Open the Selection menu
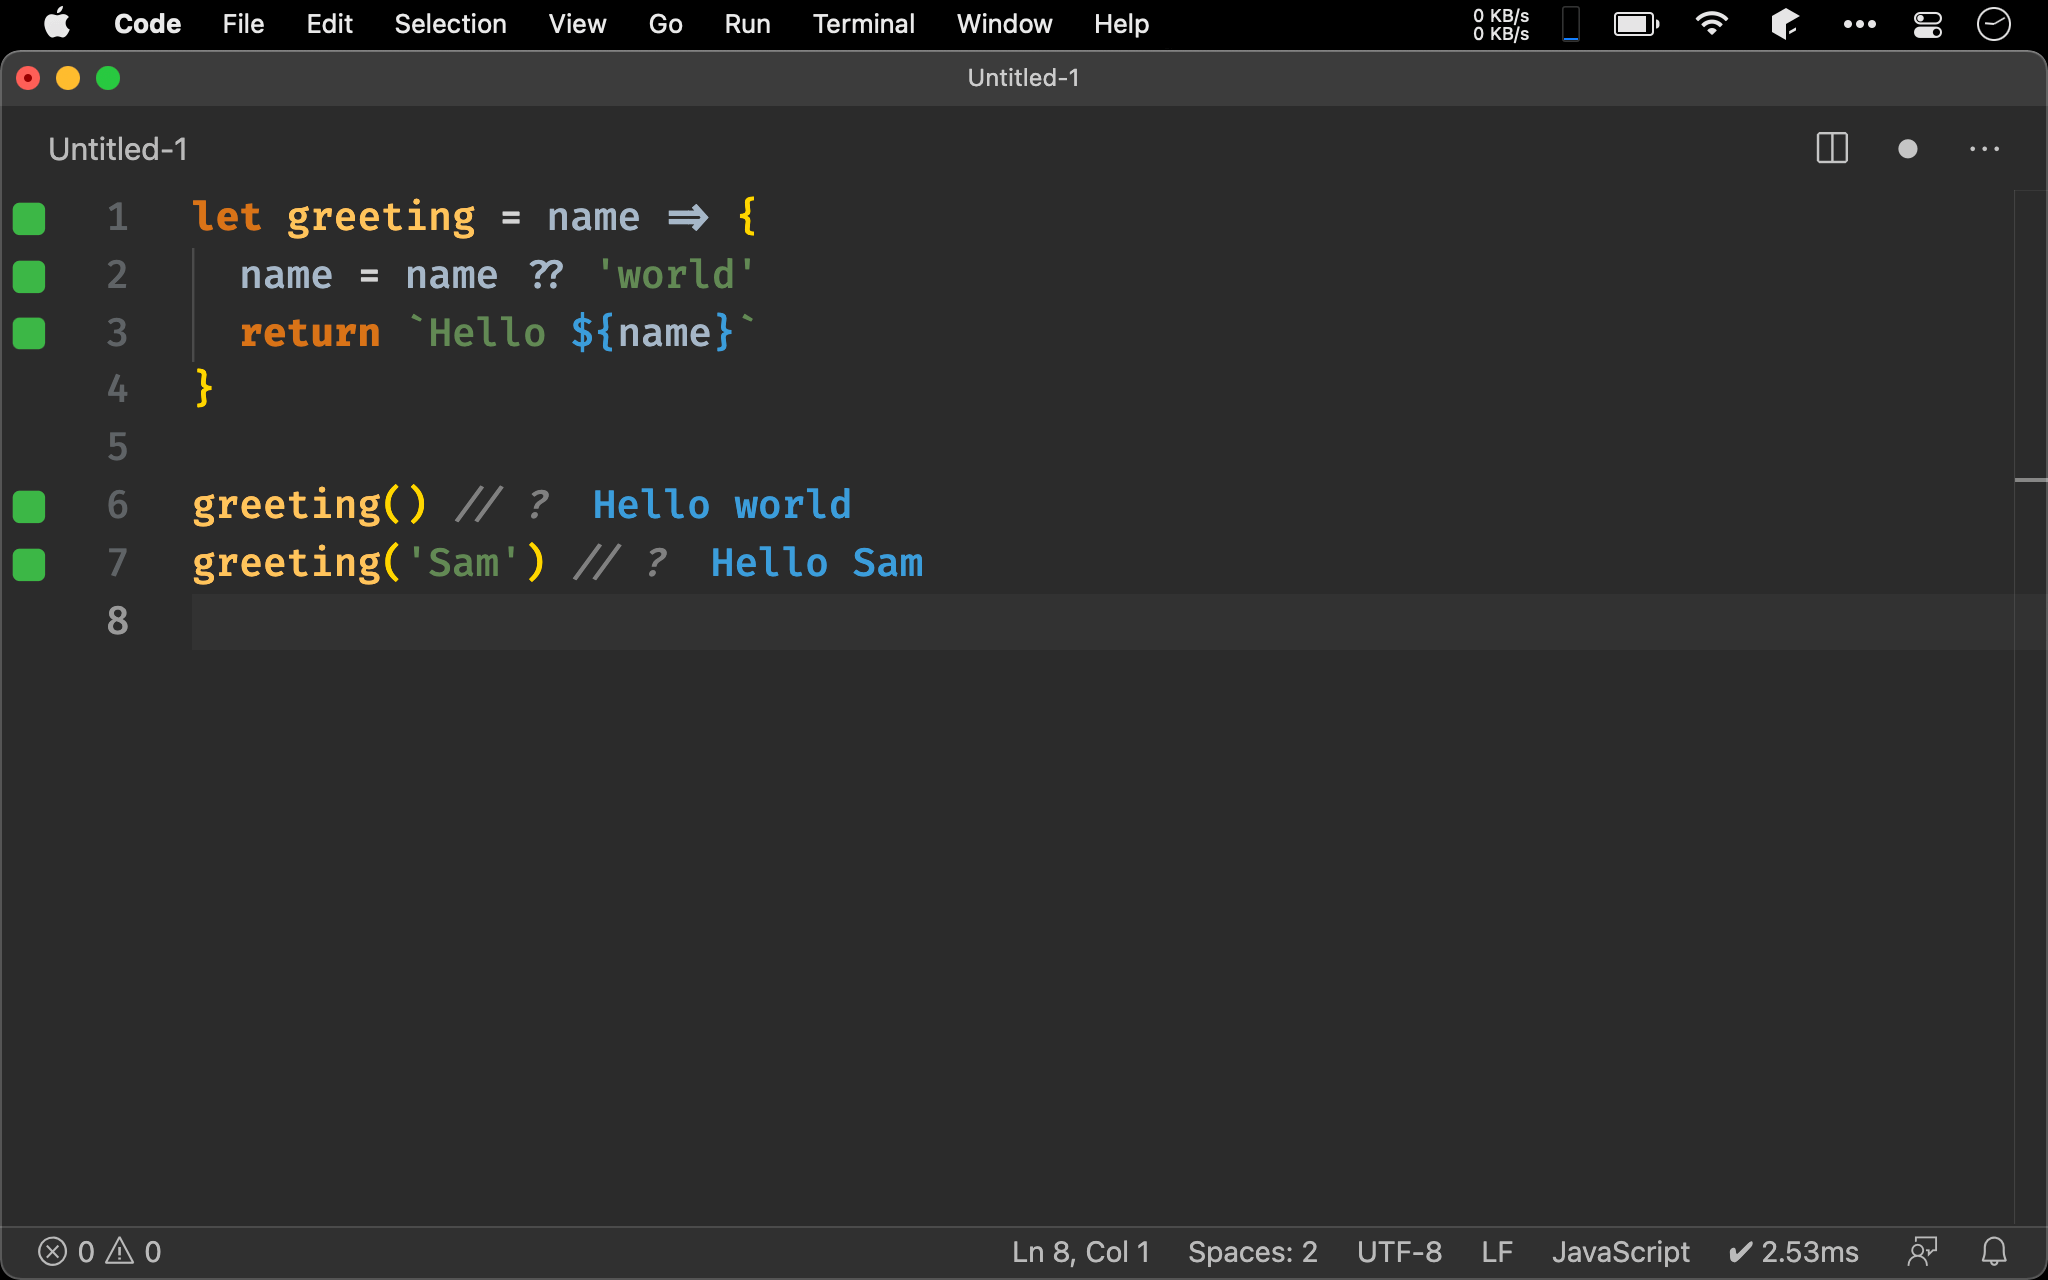 pyautogui.click(x=450, y=24)
